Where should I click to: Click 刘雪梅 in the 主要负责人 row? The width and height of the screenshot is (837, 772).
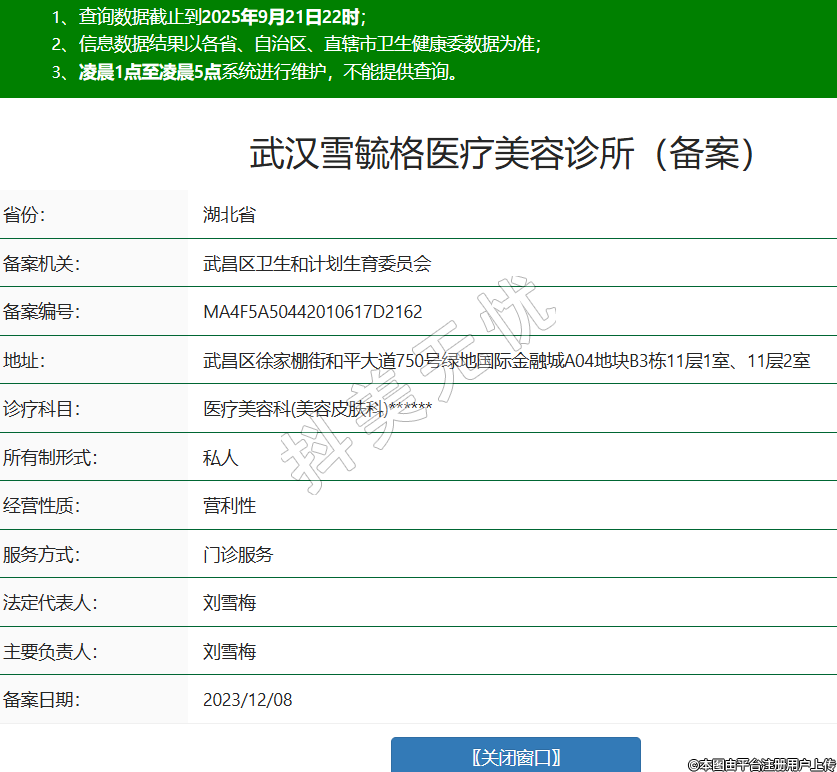(229, 652)
